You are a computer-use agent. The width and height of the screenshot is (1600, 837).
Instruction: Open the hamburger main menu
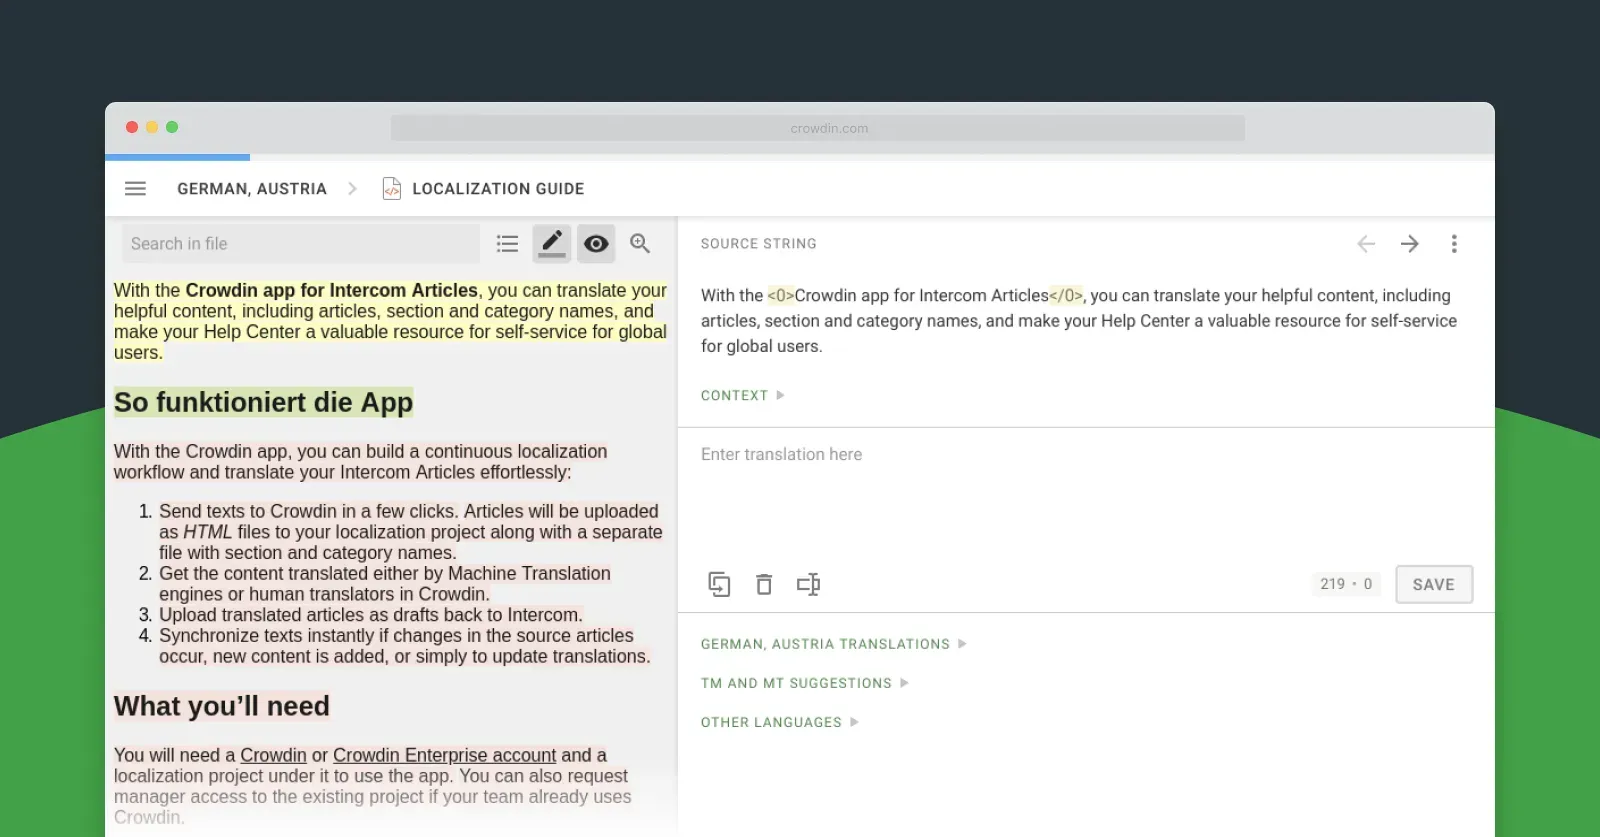(136, 189)
